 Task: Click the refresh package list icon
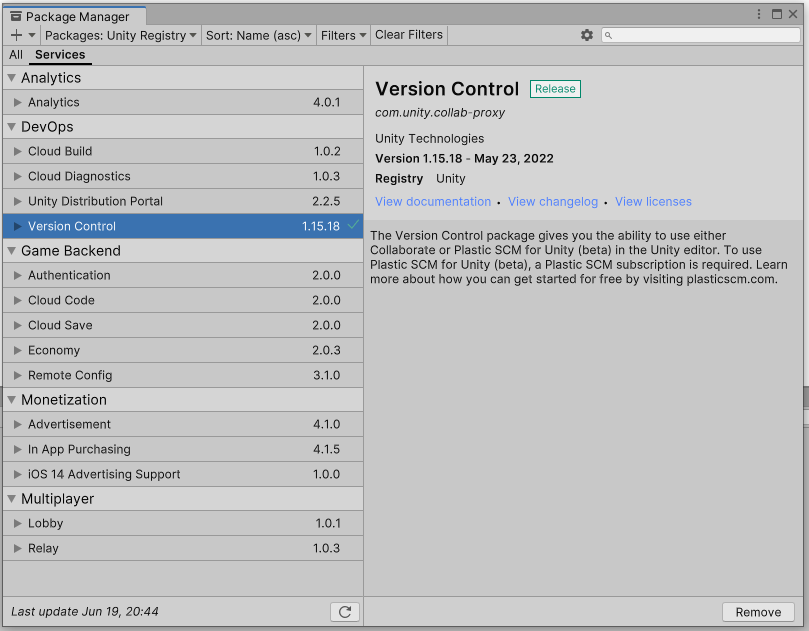pos(345,612)
